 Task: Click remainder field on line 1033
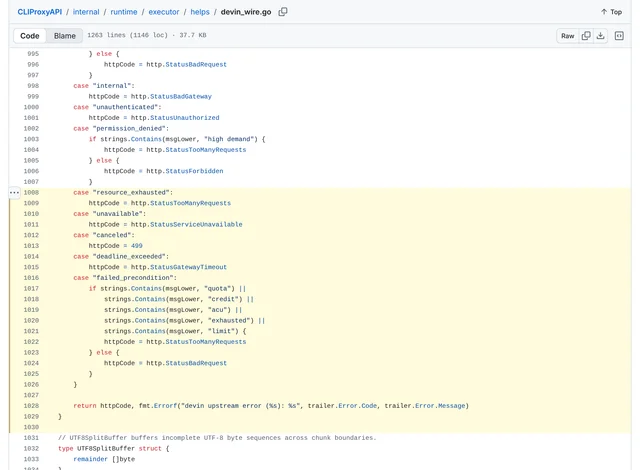pyautogui.click(x=91, y=459)
